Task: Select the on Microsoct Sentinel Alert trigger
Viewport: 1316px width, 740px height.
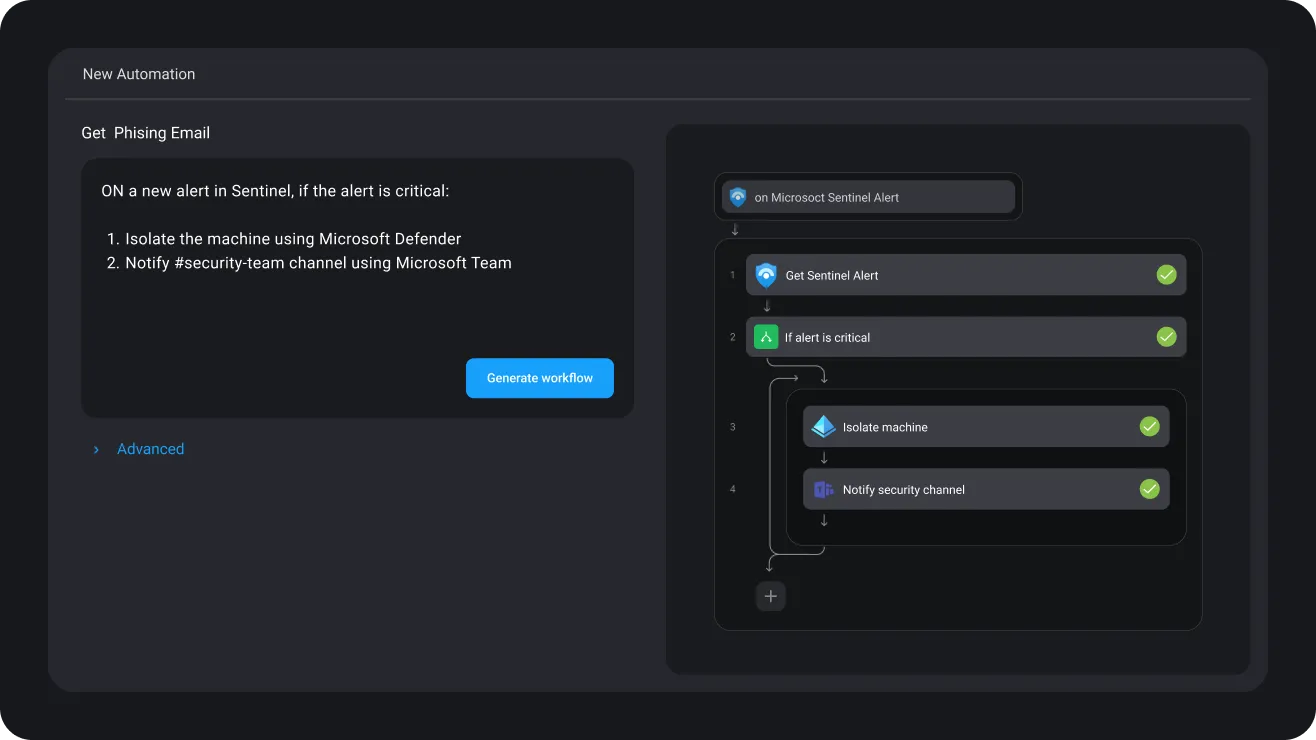Action: click(868, 197)
